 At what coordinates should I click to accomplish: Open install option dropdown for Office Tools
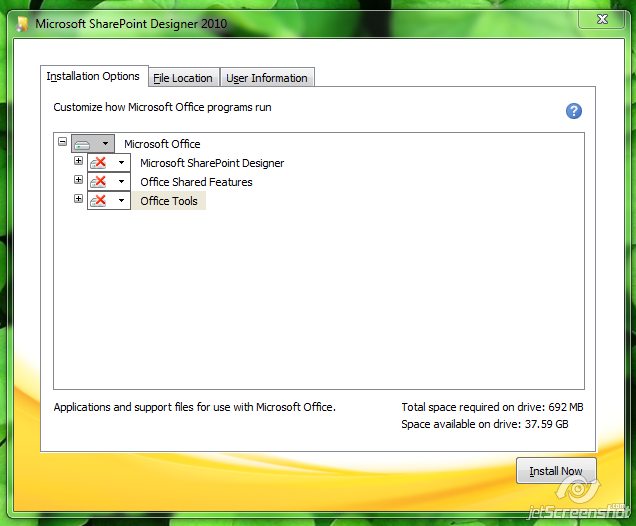click(109, 200)
